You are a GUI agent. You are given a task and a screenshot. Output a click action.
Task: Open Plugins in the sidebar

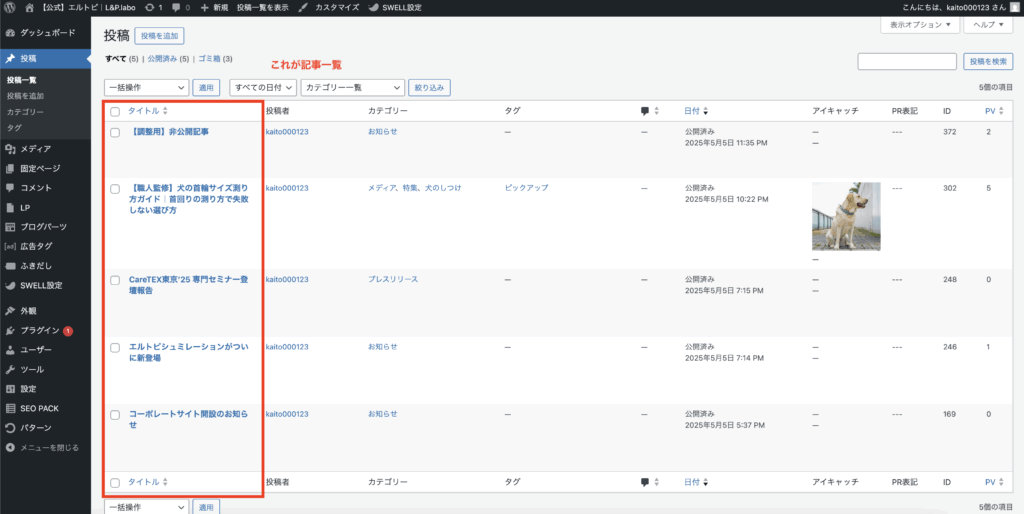tap(38, 330)
